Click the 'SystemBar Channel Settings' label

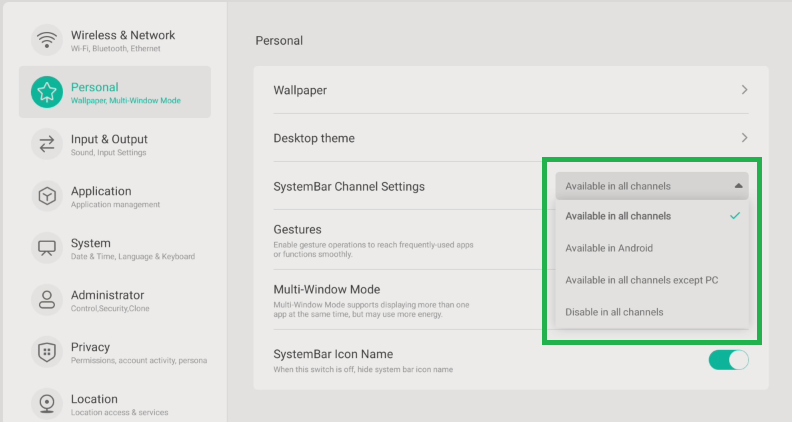349,186
